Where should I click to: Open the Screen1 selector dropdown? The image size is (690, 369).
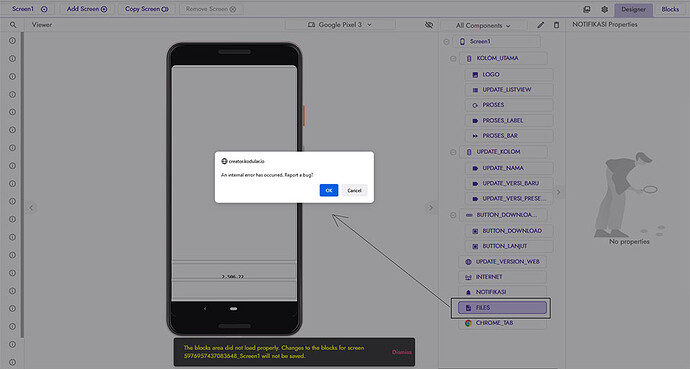pos(29,9)
